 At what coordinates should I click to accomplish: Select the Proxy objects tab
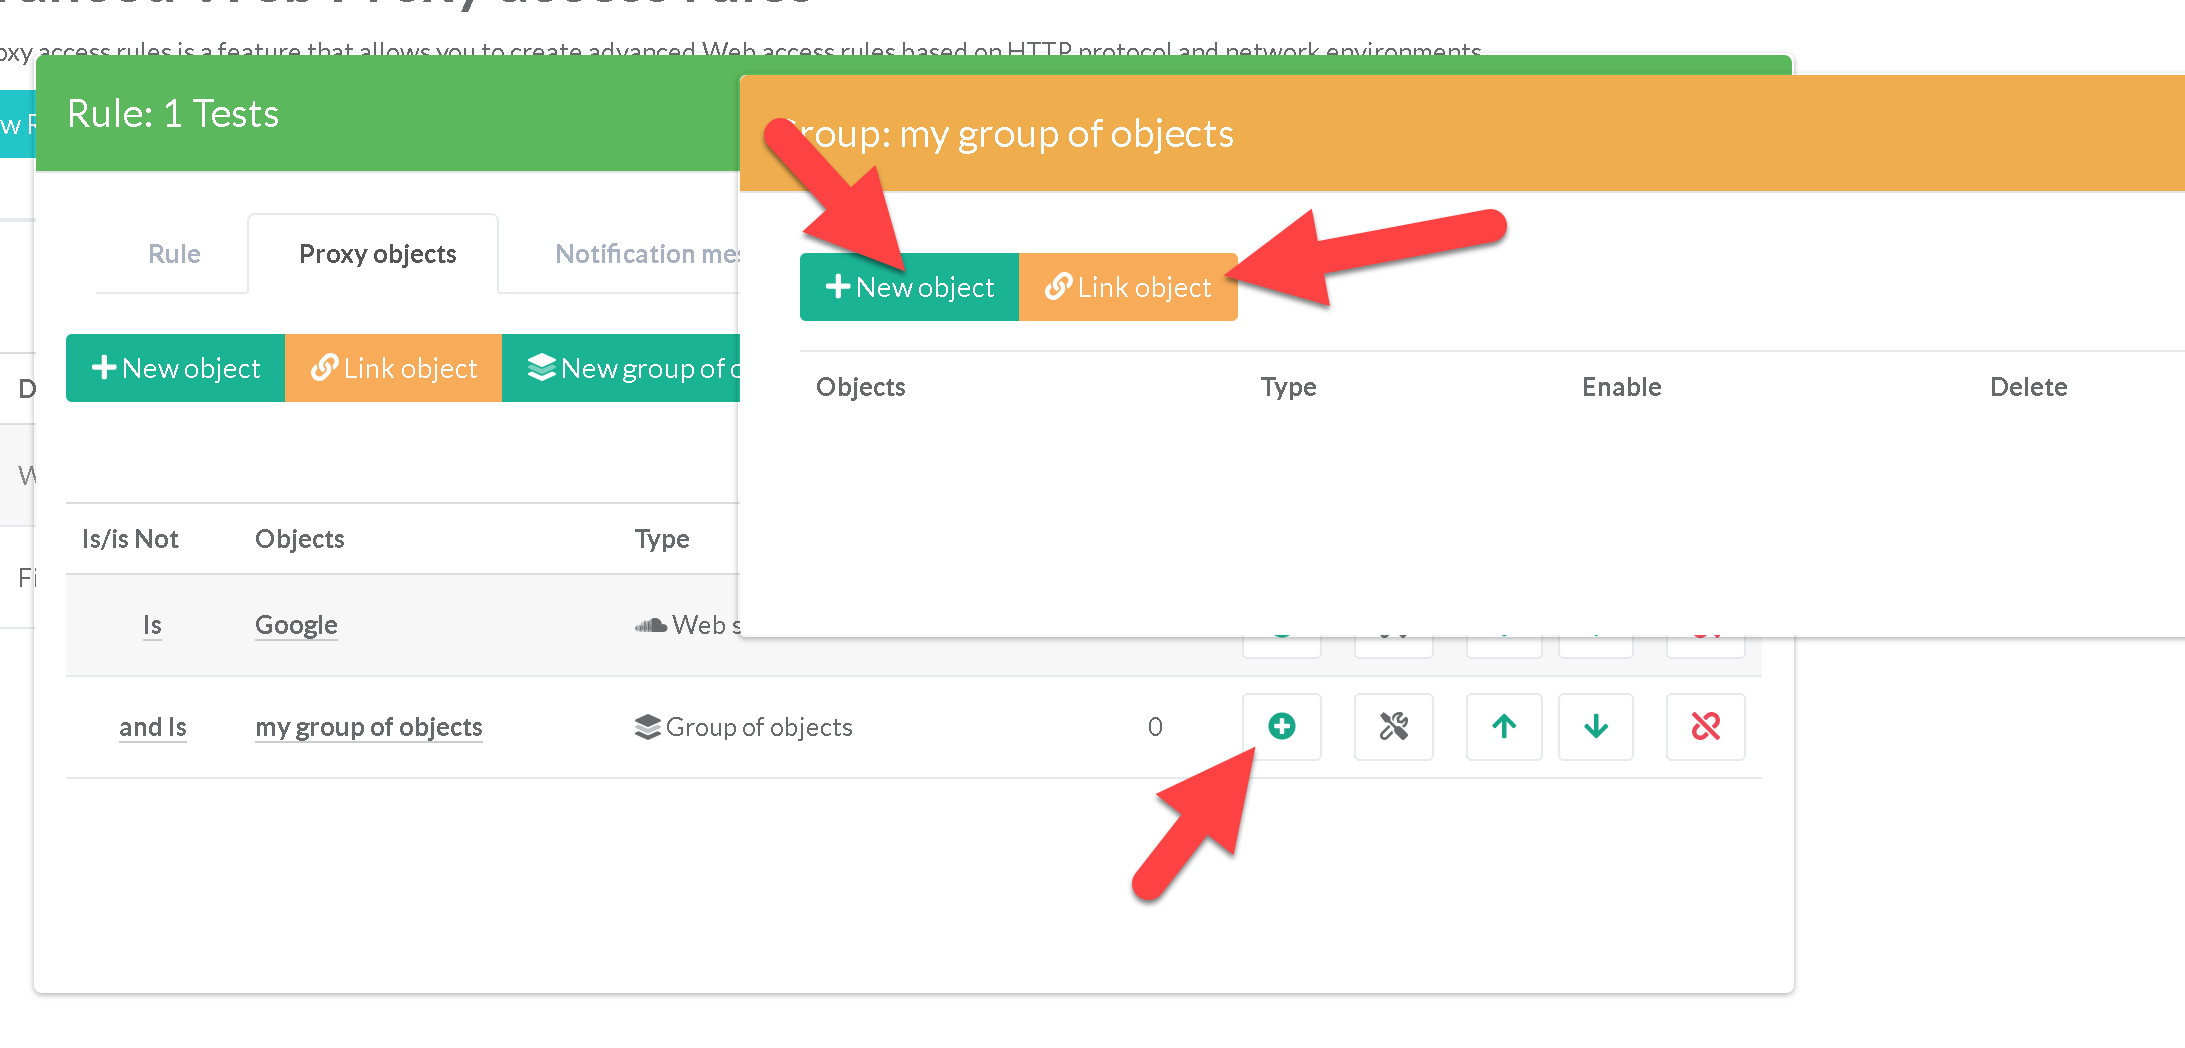click(x=377, y=254)
